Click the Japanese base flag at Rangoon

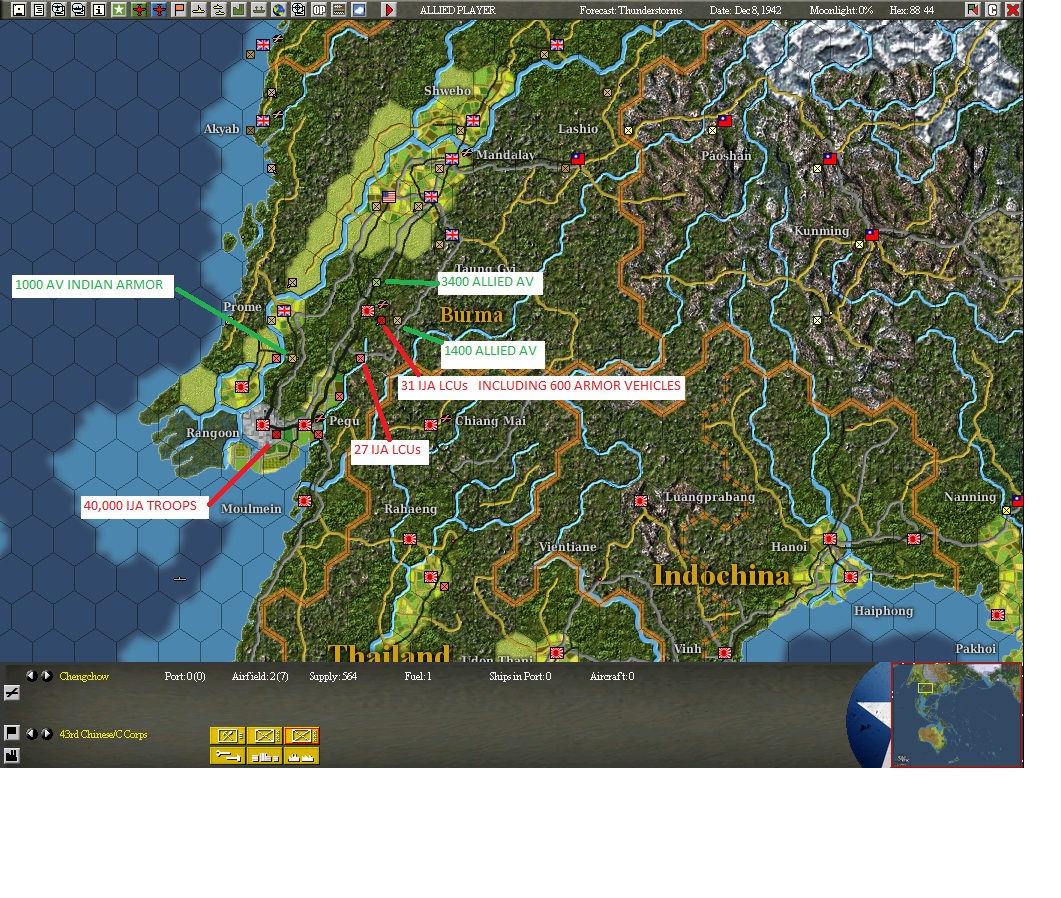(263, 425)
